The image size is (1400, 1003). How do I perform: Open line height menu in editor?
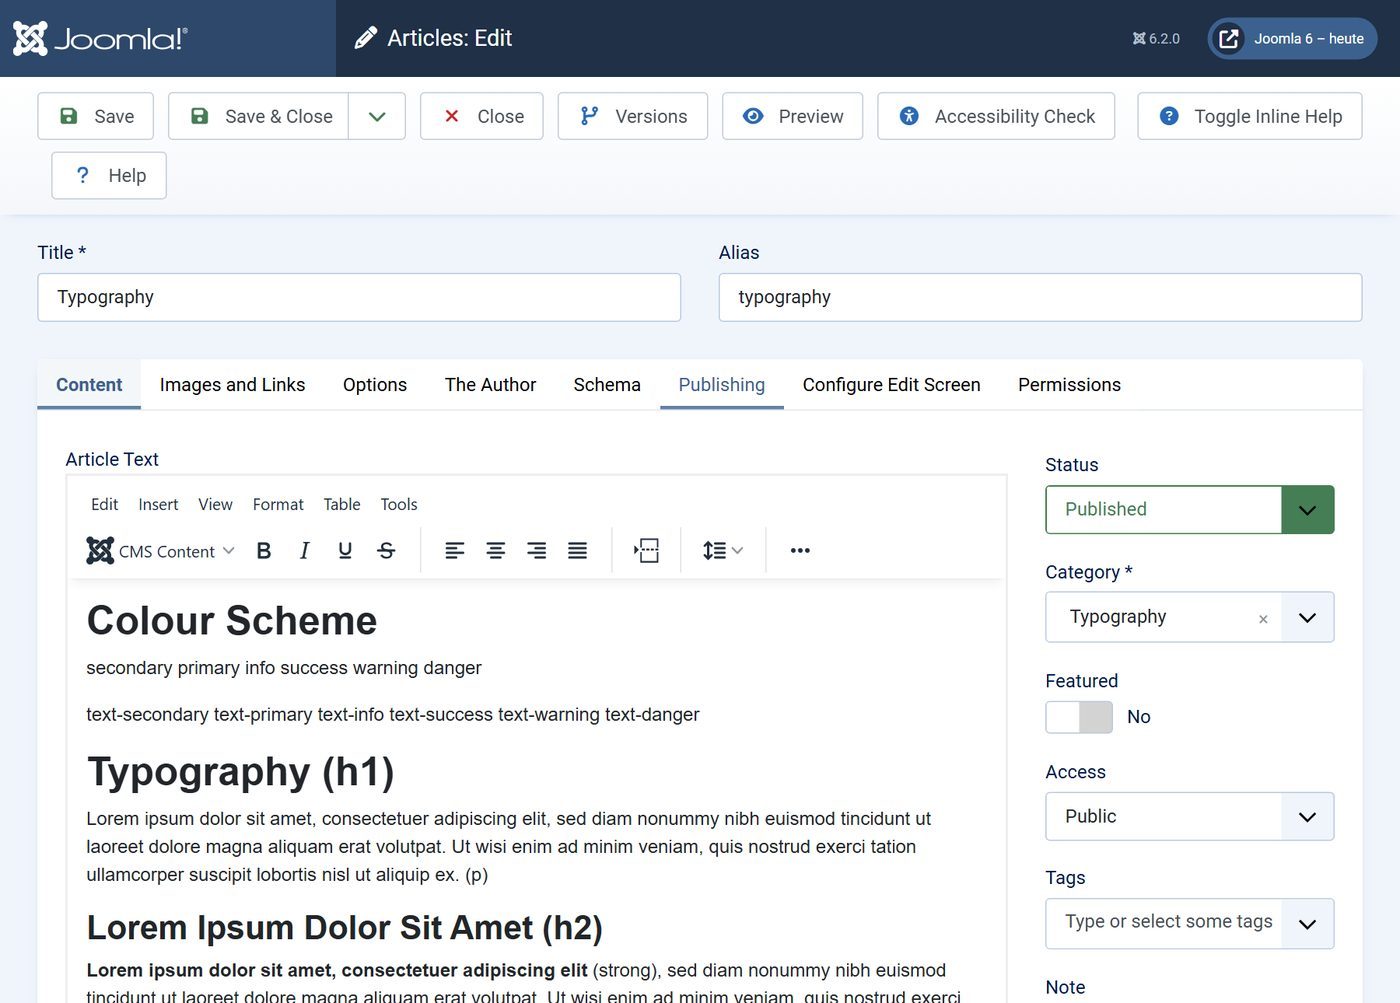click(723, 550)
